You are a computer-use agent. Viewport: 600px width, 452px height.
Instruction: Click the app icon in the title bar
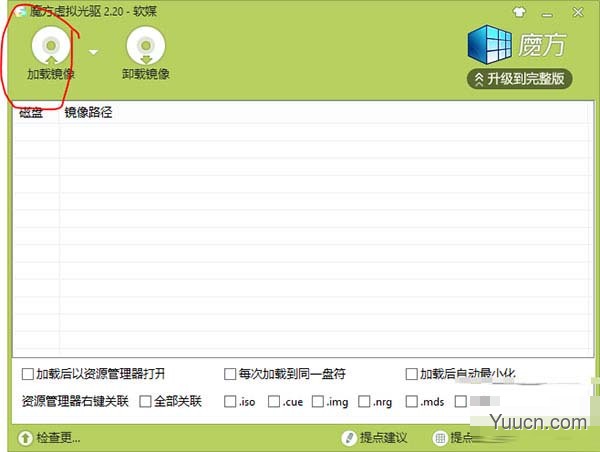pyautogui.click(x=21, y=12)
